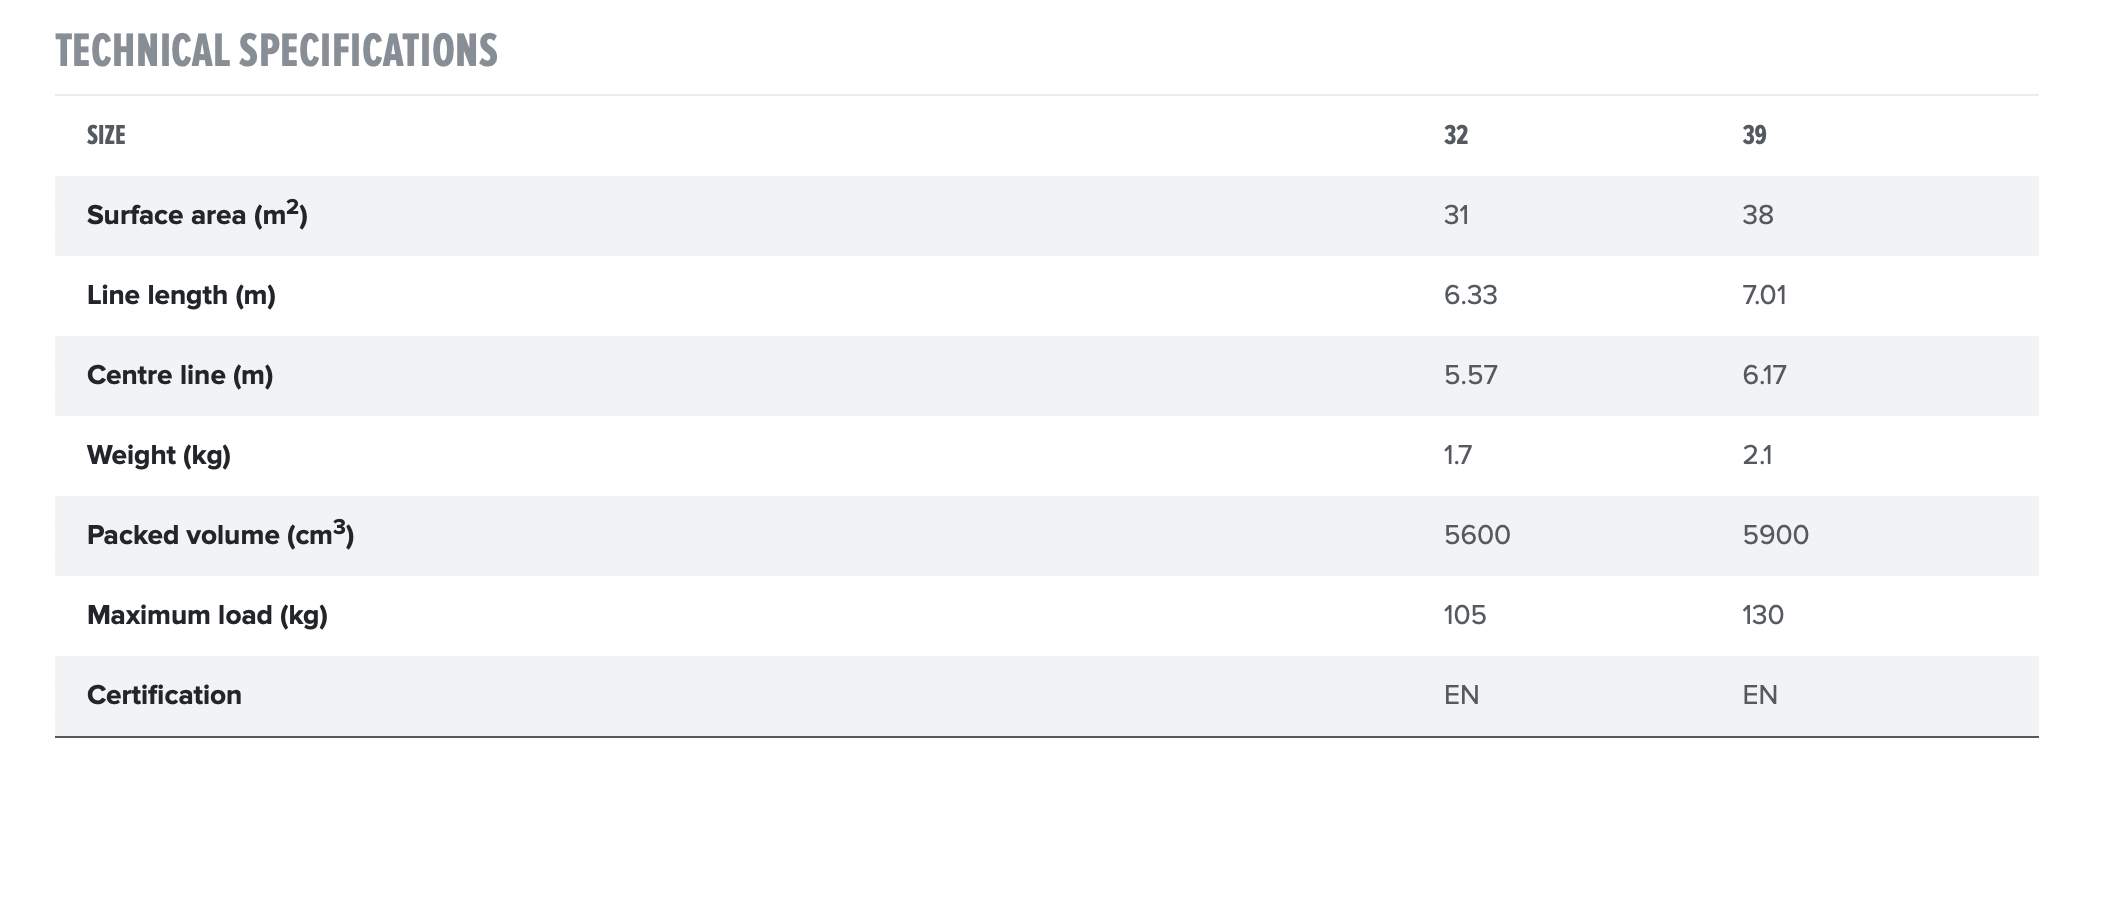The width and height of the screenshot is (2106, 912).
Task: Click the Line length row label
Action: click(x=181, y=295)
